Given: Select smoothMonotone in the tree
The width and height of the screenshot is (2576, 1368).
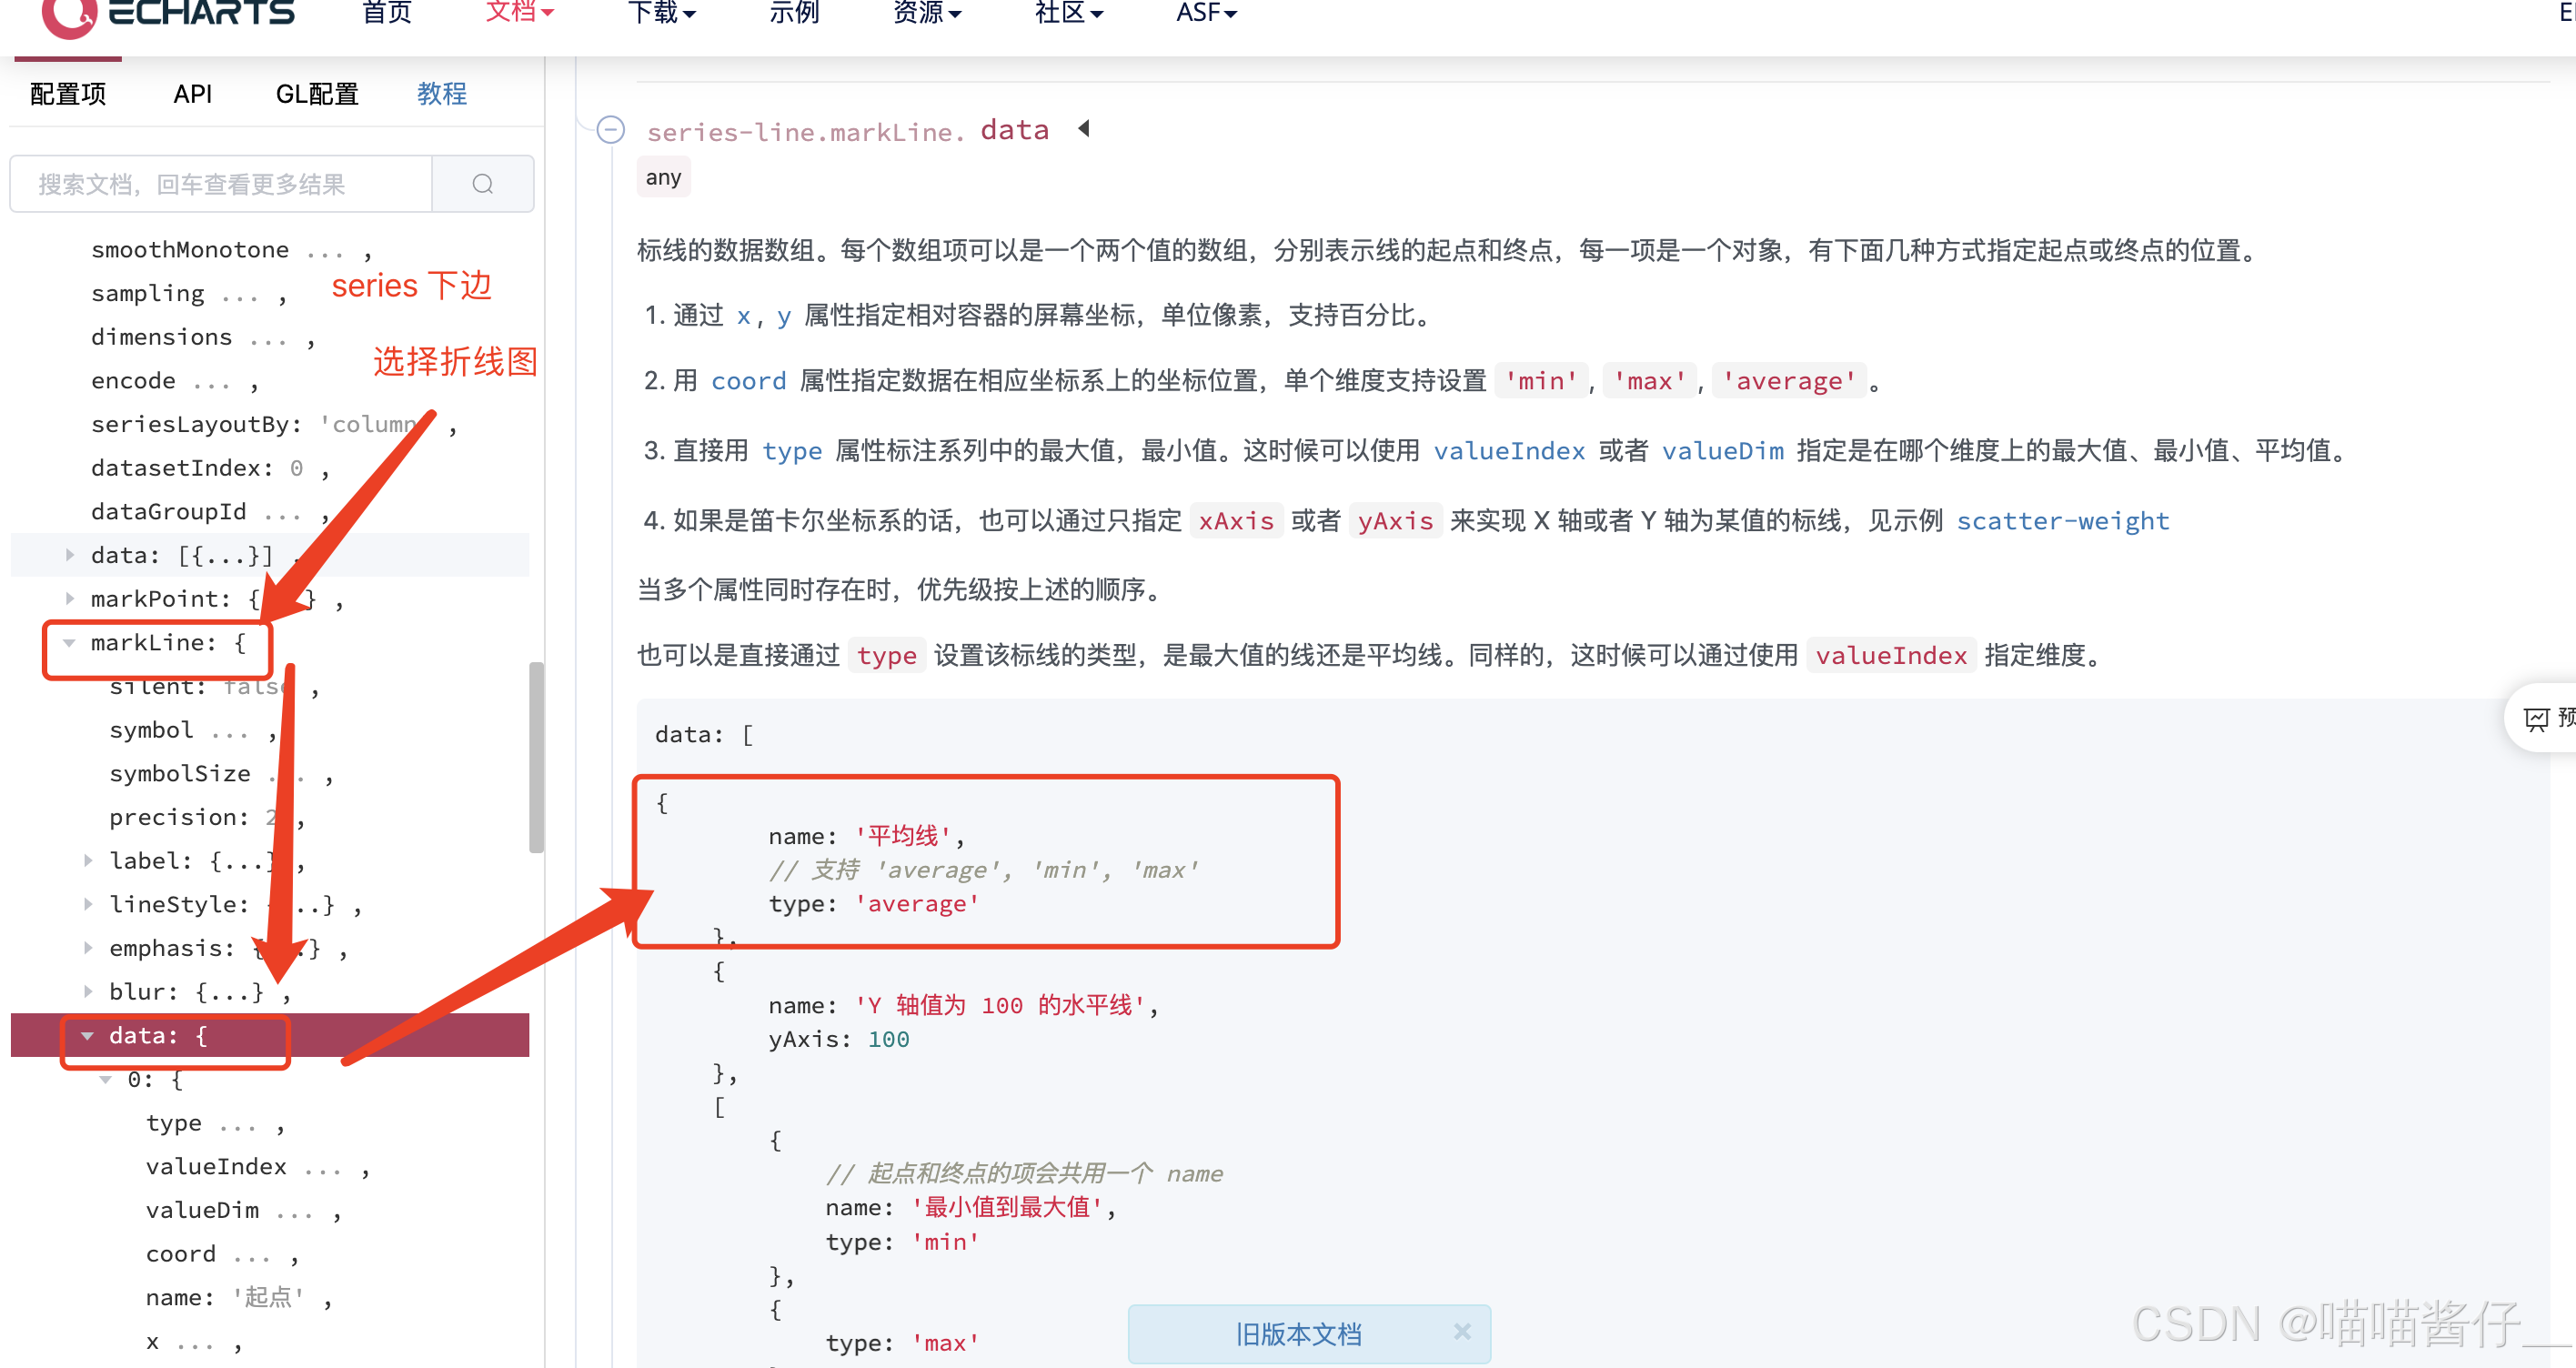Looking at the screenshot, I should 190,250.
